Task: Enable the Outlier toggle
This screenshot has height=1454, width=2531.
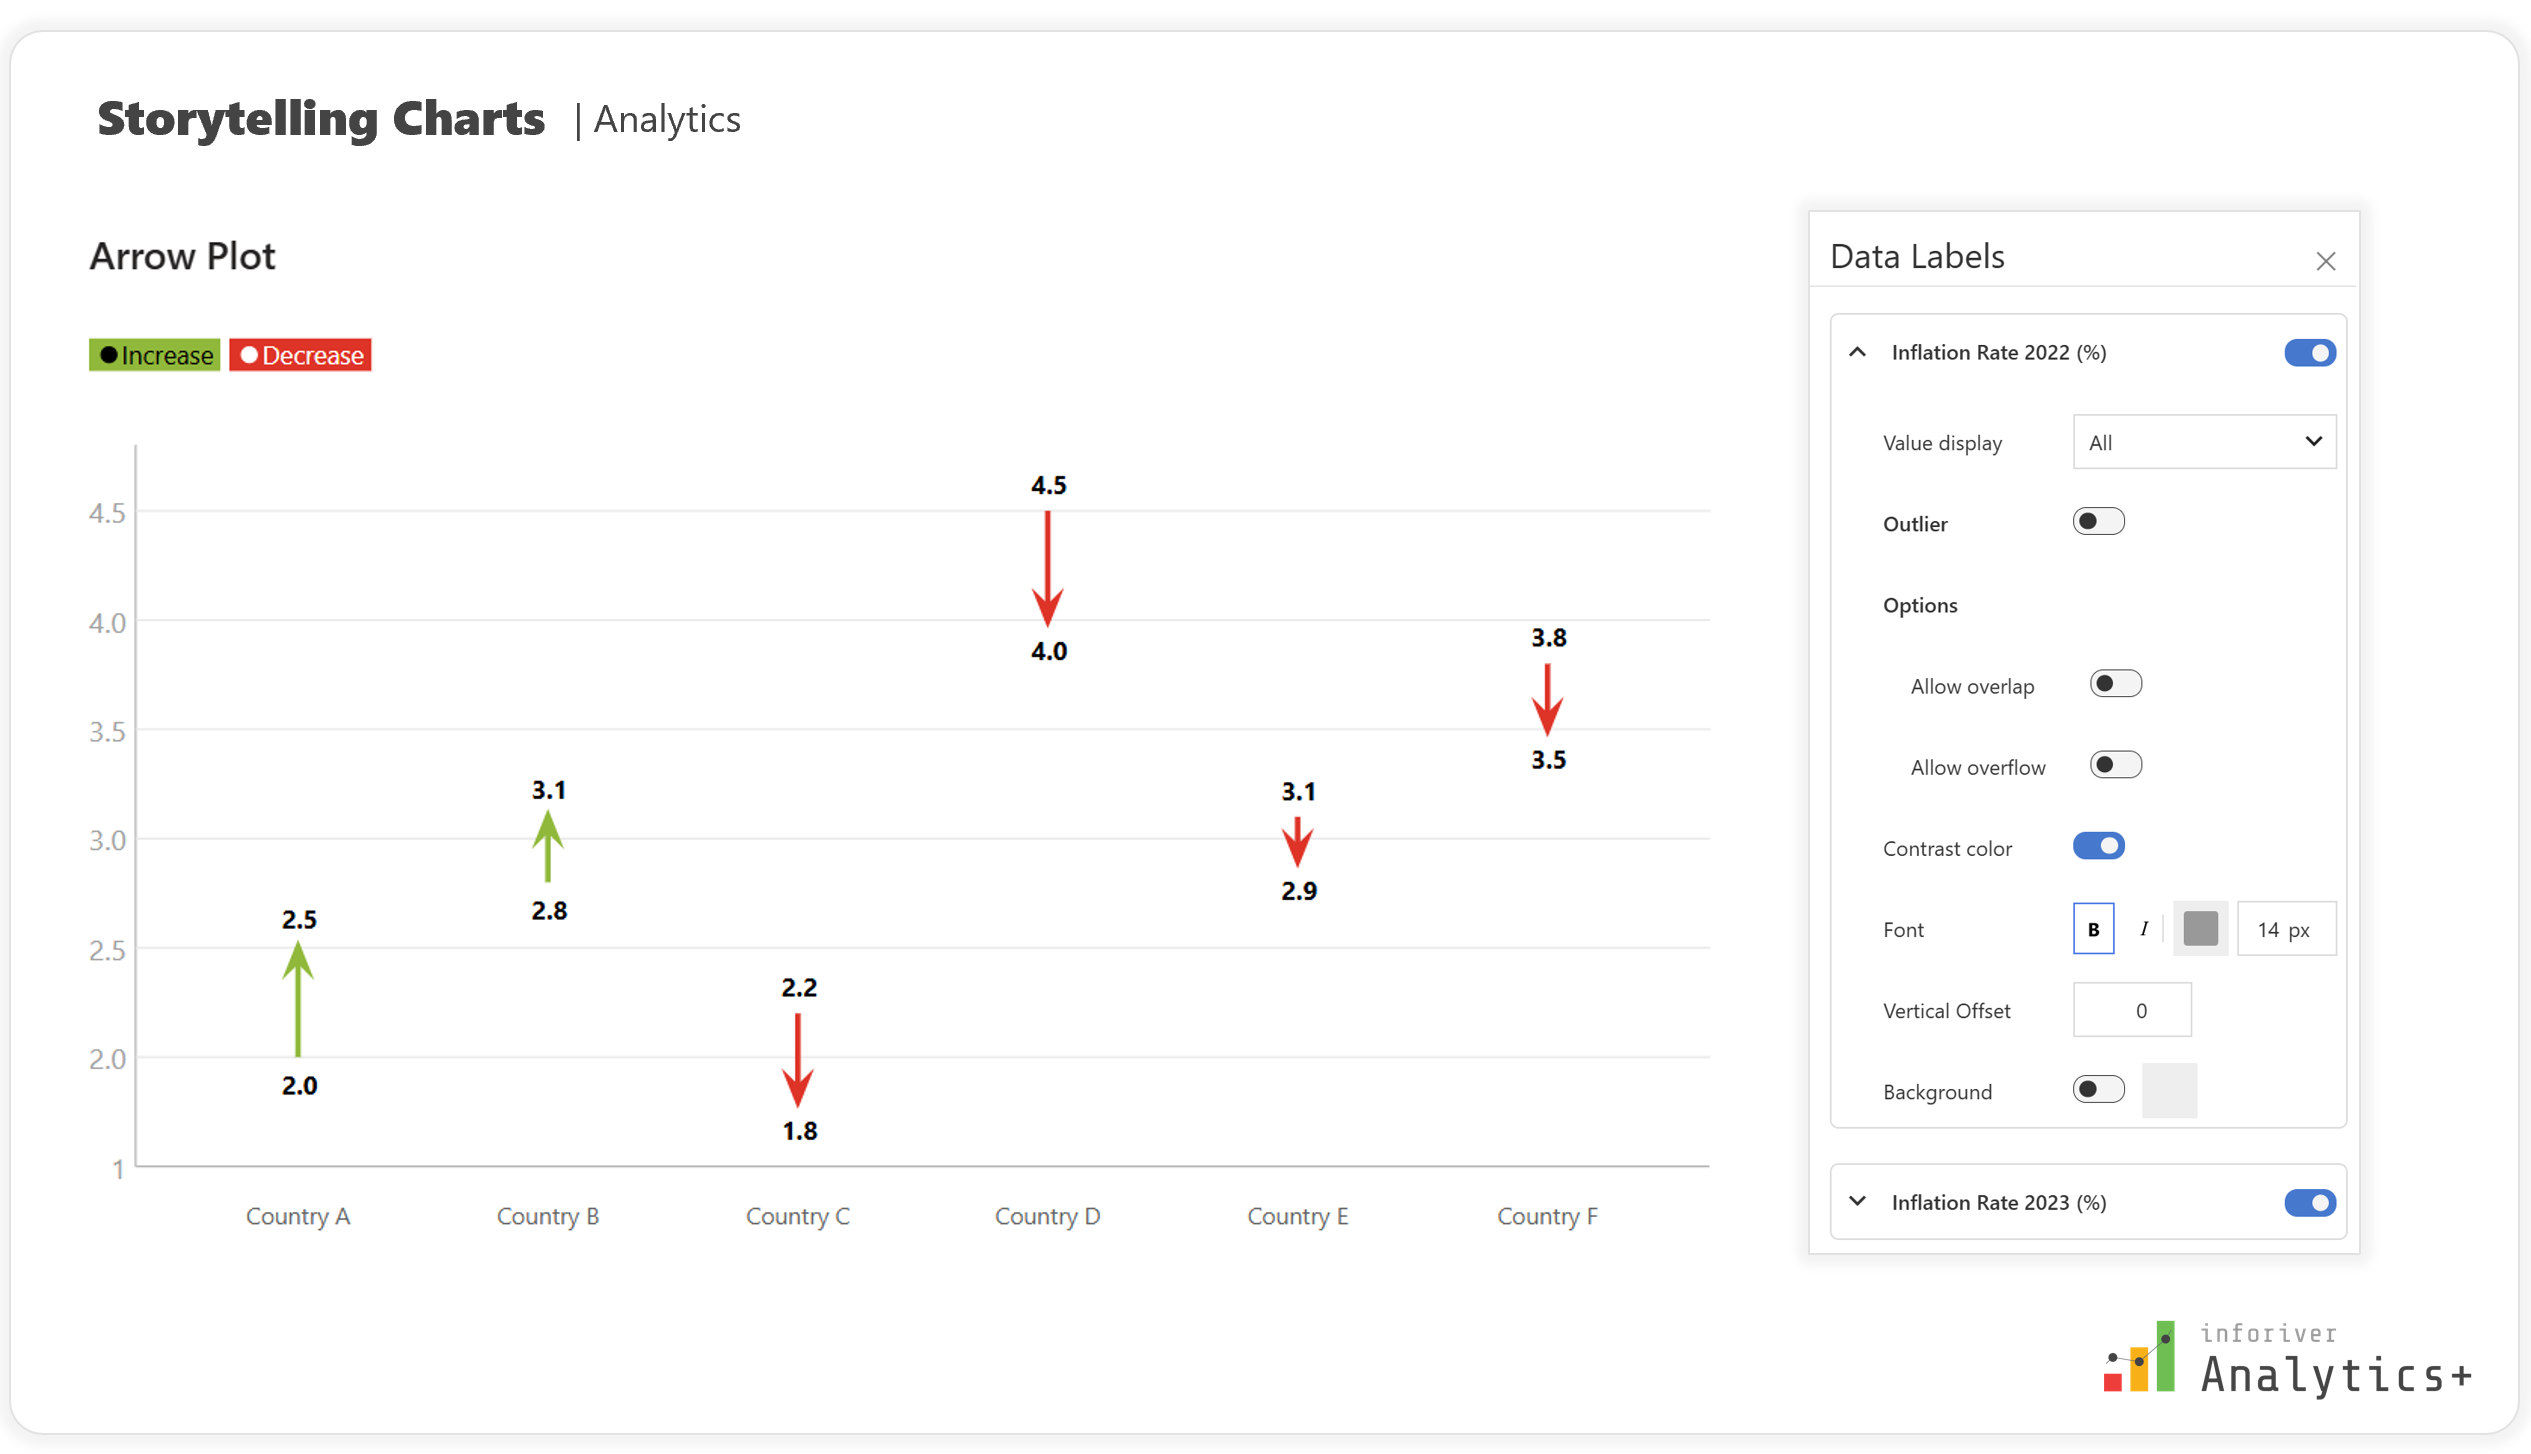Action: click(2098, 522)
